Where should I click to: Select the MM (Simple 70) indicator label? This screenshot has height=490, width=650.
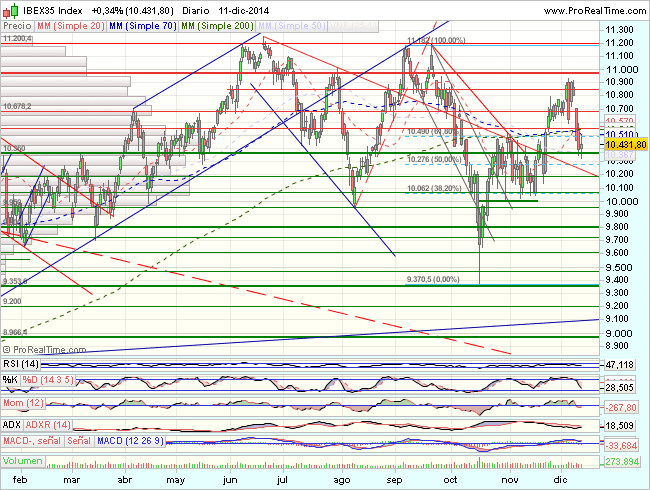tap(142, 26)
